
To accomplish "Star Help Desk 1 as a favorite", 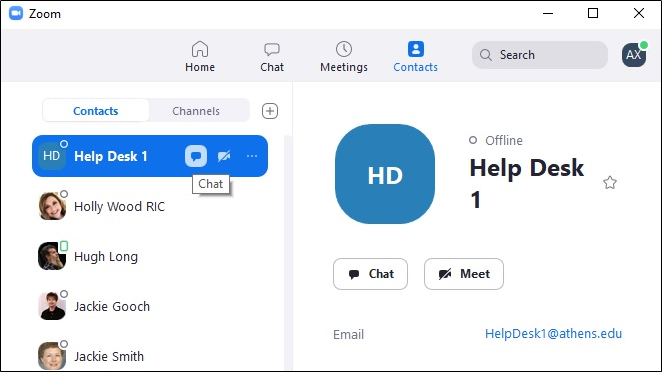I will point(610,183).
